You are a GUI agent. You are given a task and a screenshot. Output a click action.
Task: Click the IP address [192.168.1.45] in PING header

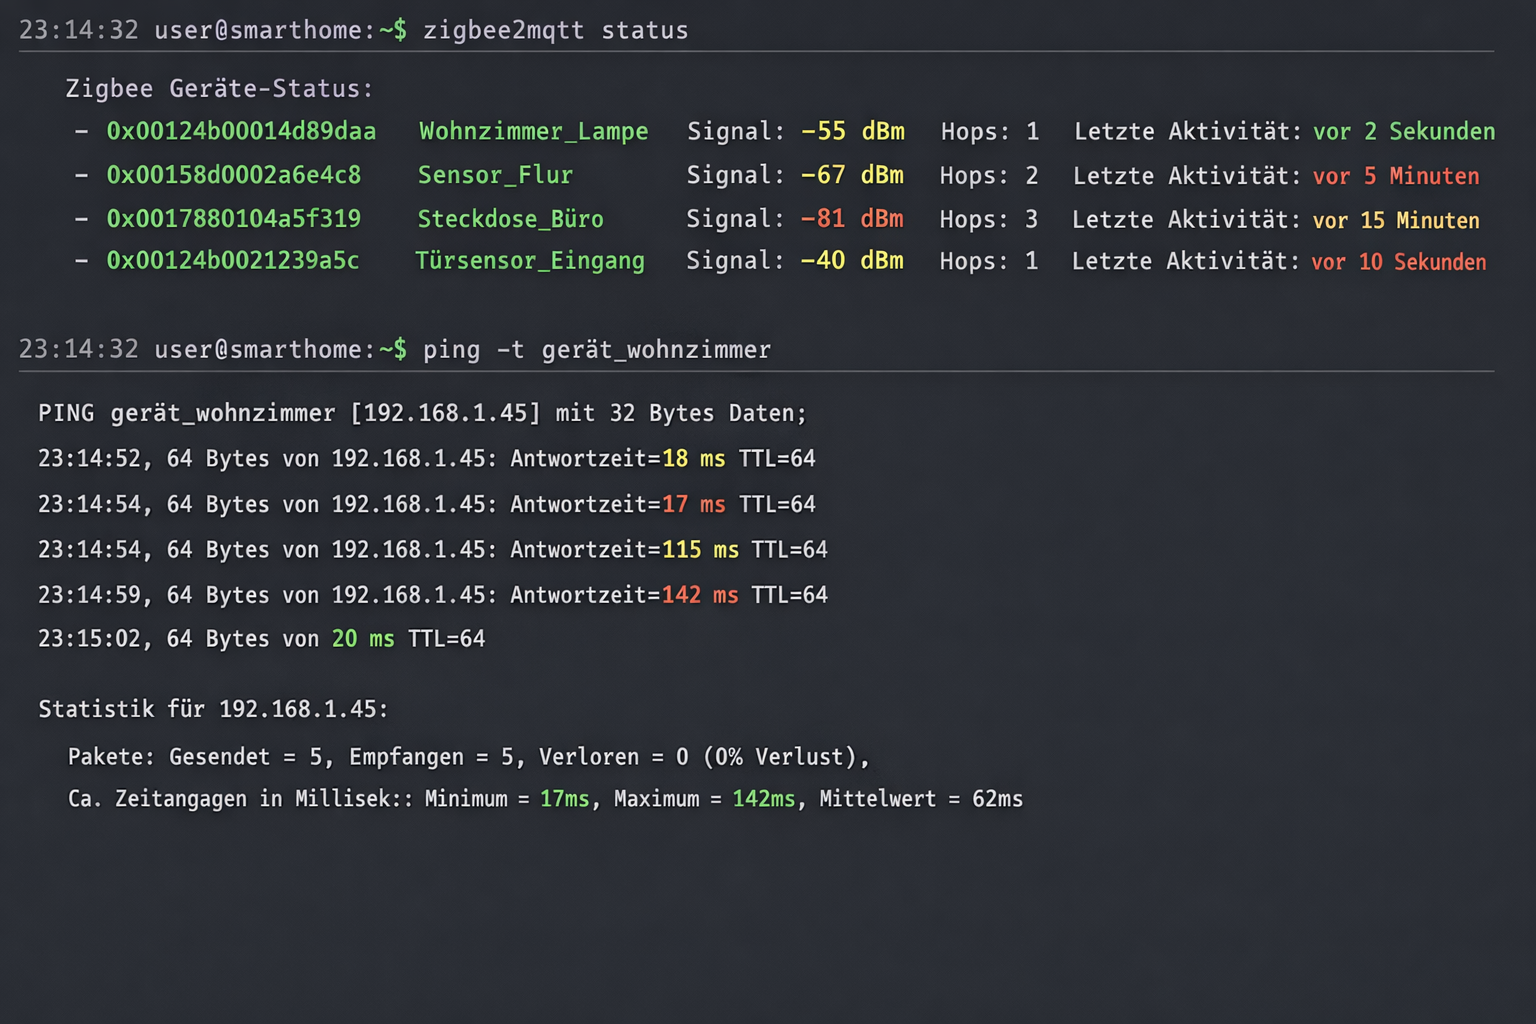(x=445, y=413)
